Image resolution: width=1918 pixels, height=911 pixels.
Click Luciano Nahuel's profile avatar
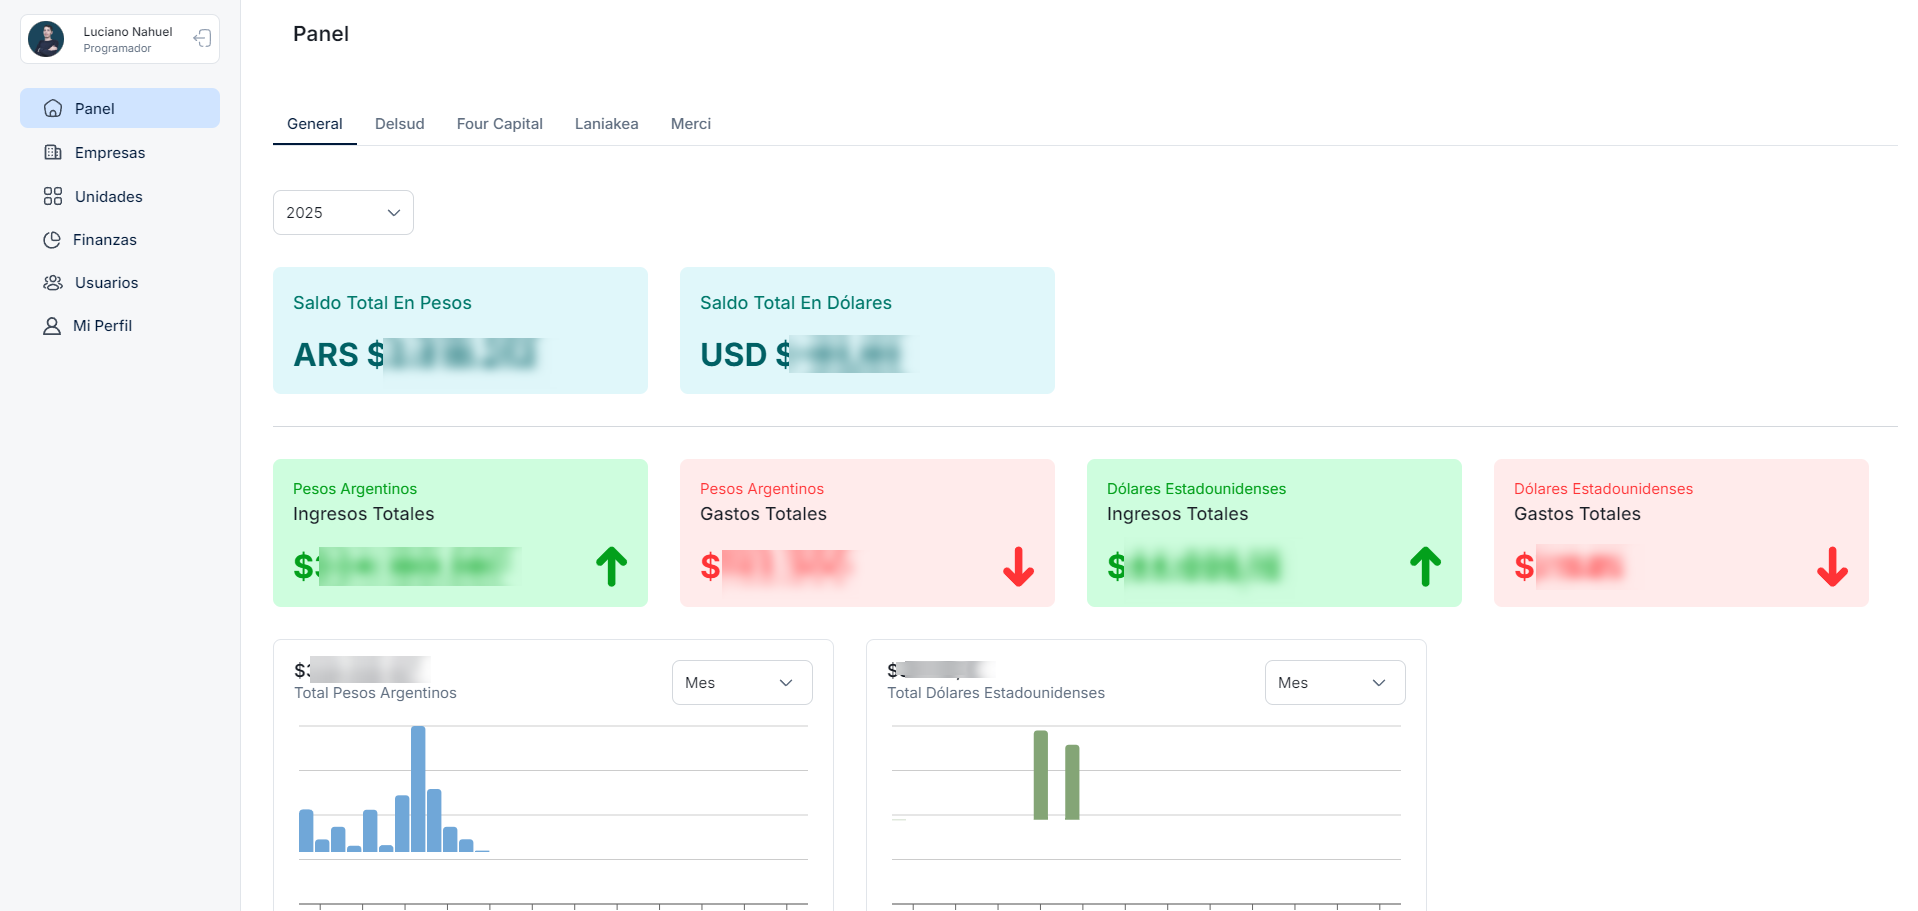46,39
